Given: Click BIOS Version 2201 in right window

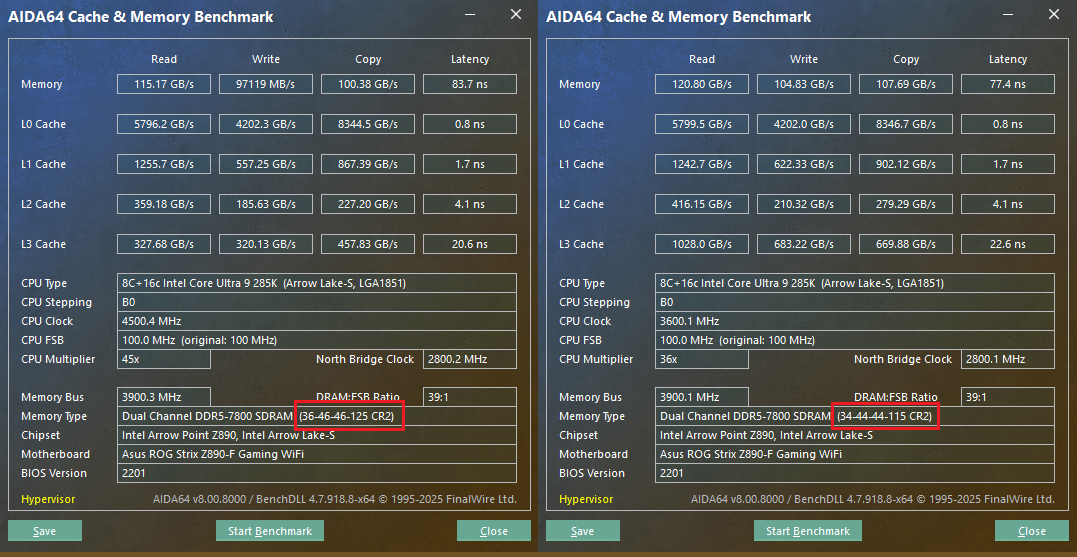Looking at the screenshot, I should point(854,473).
